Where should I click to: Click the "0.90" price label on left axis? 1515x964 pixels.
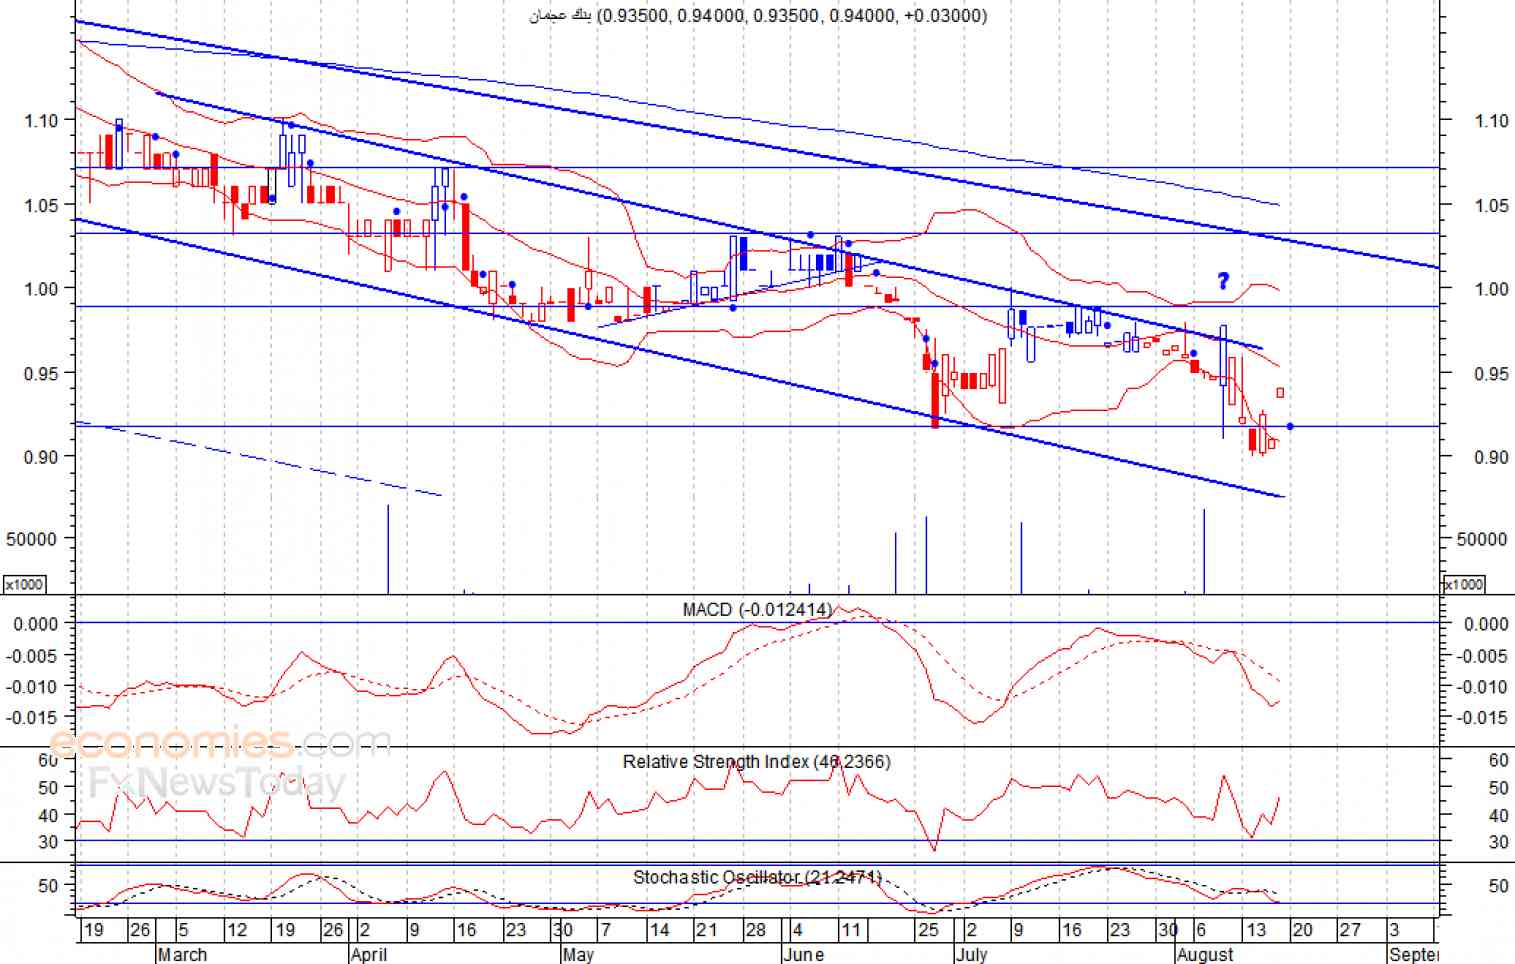(42, 456)
